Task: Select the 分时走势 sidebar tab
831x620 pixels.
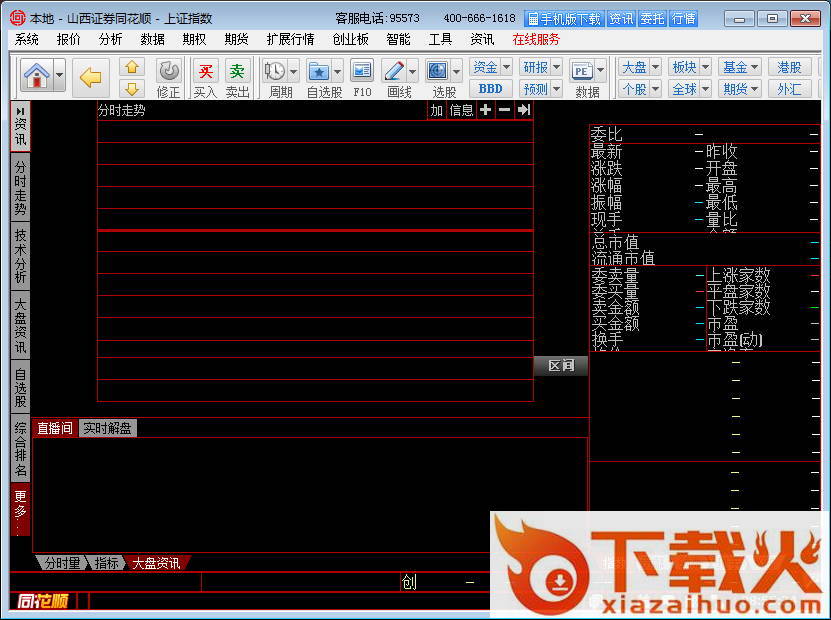Action: (20, 188)
